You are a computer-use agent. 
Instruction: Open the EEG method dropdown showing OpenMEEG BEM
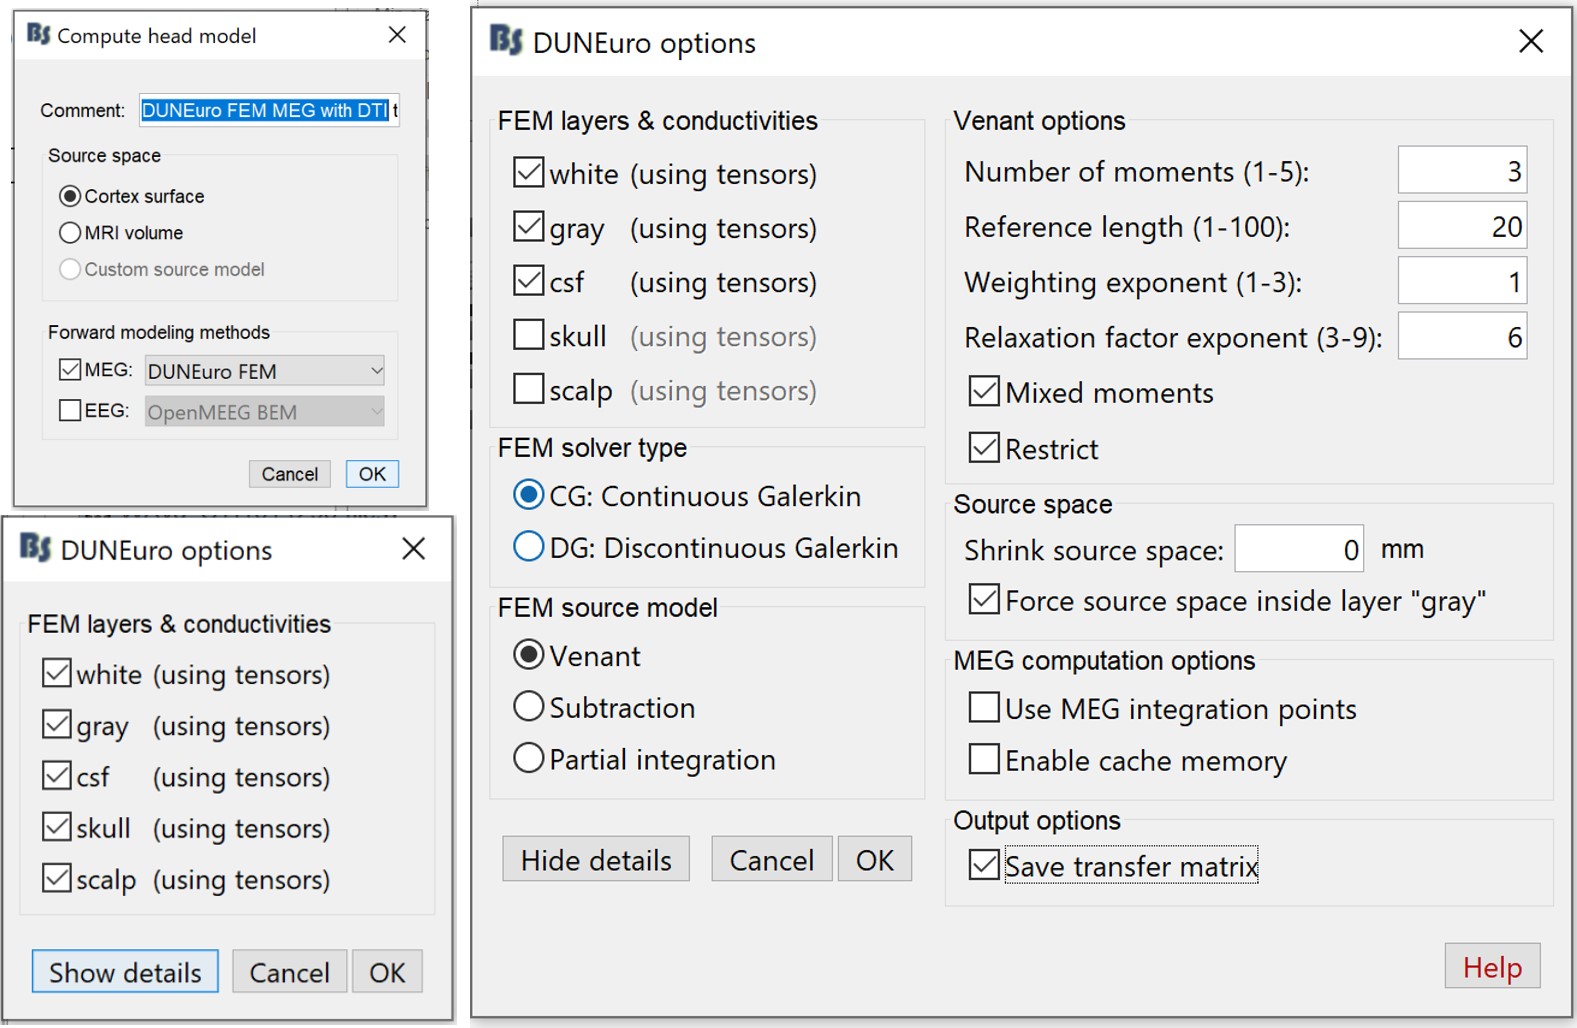click(x=265, y=411)
